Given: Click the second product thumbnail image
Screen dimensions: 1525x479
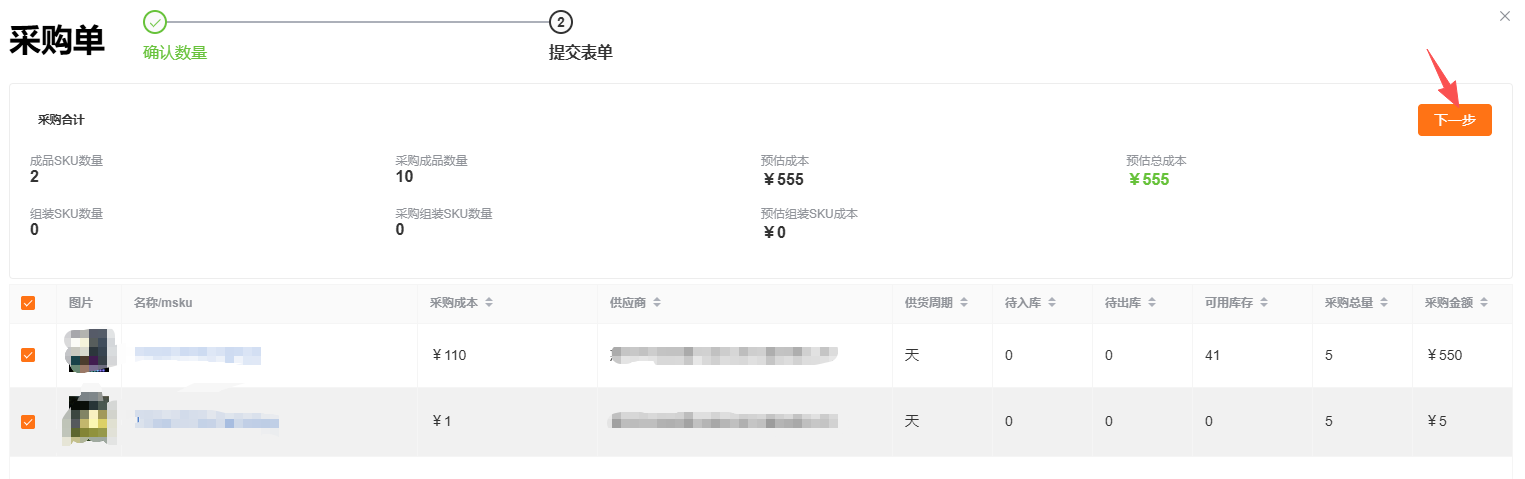Looking at the screenshot, I should (87, 419).
